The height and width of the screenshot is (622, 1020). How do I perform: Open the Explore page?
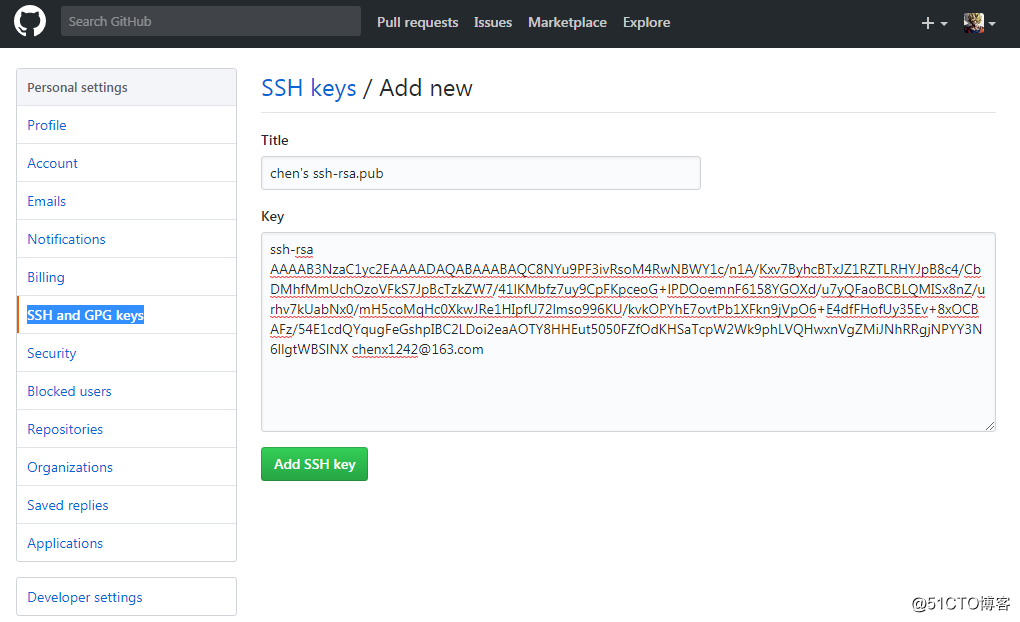[646, 22]
